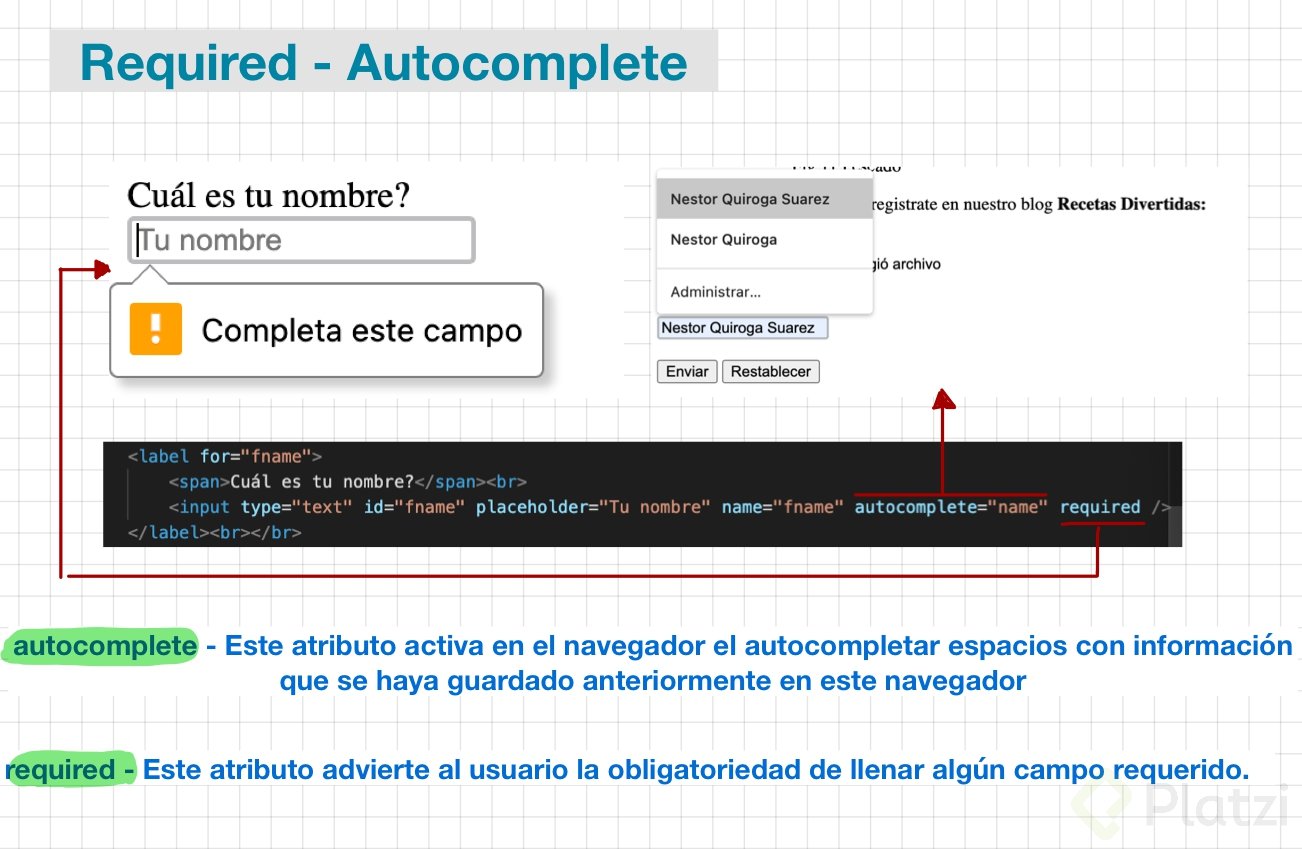Click the green-highlighted "required -" term in the description
Image resolution: width=1302 pixels, height=849 pixels.
70,770
